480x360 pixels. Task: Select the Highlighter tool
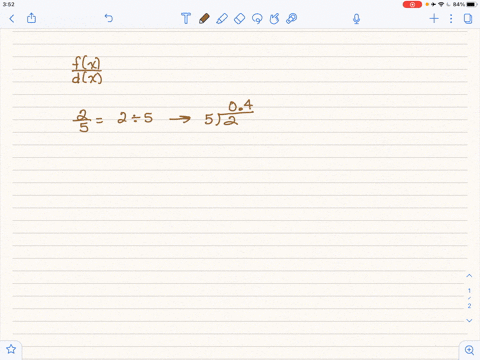tap(222, 18)
